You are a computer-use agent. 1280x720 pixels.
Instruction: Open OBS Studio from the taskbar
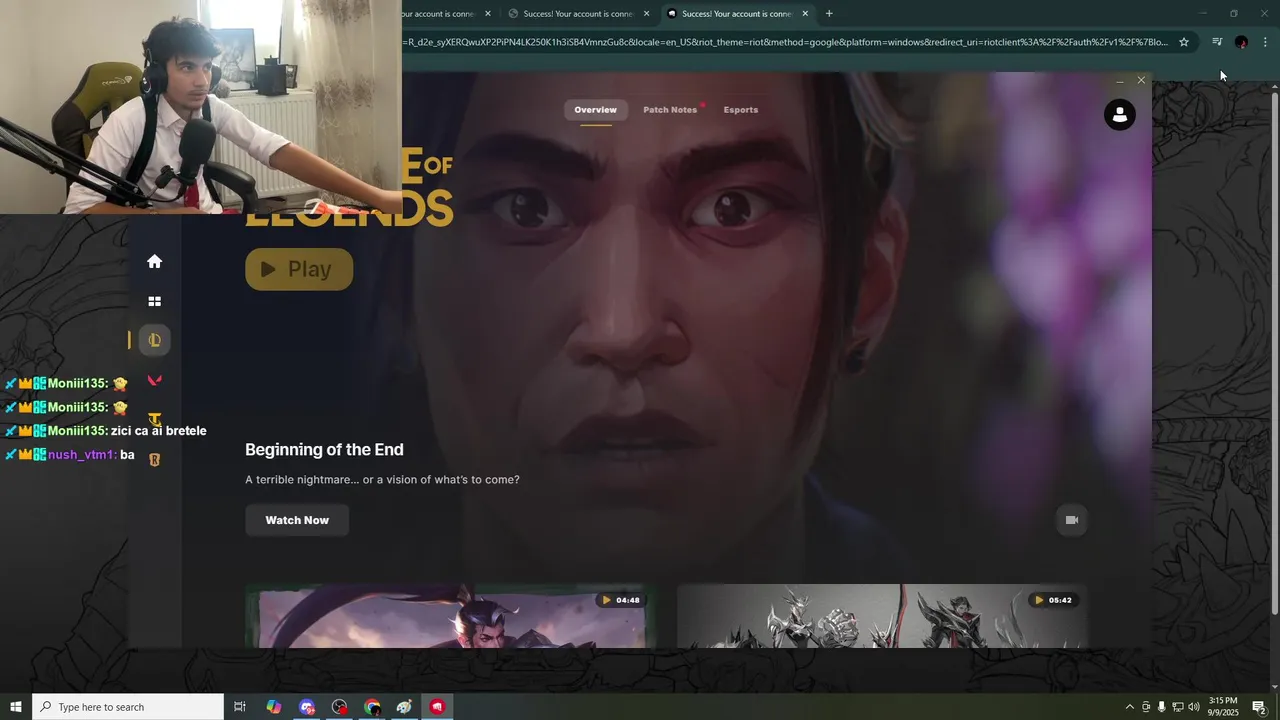(x=340, y=707)
